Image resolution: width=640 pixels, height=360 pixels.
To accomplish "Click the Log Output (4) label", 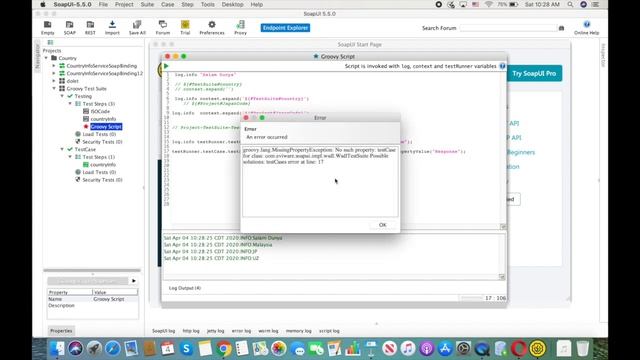I will coord(185,288).
